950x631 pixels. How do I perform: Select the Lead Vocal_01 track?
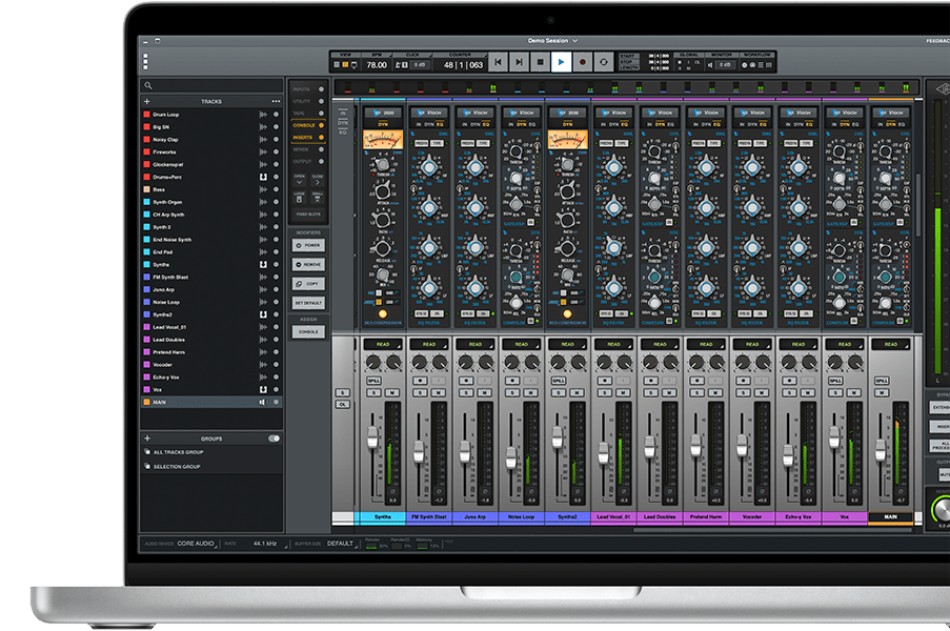[x=211, y=327]
